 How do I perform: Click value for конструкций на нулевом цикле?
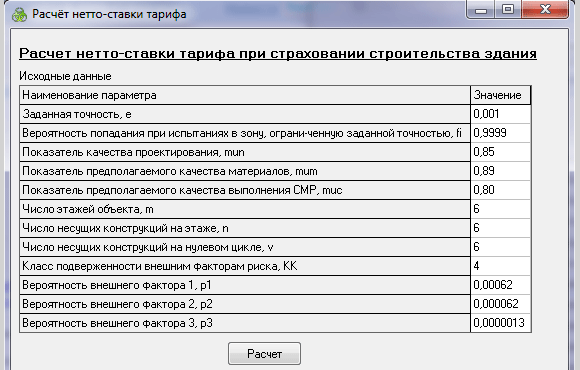click(500, 247)
